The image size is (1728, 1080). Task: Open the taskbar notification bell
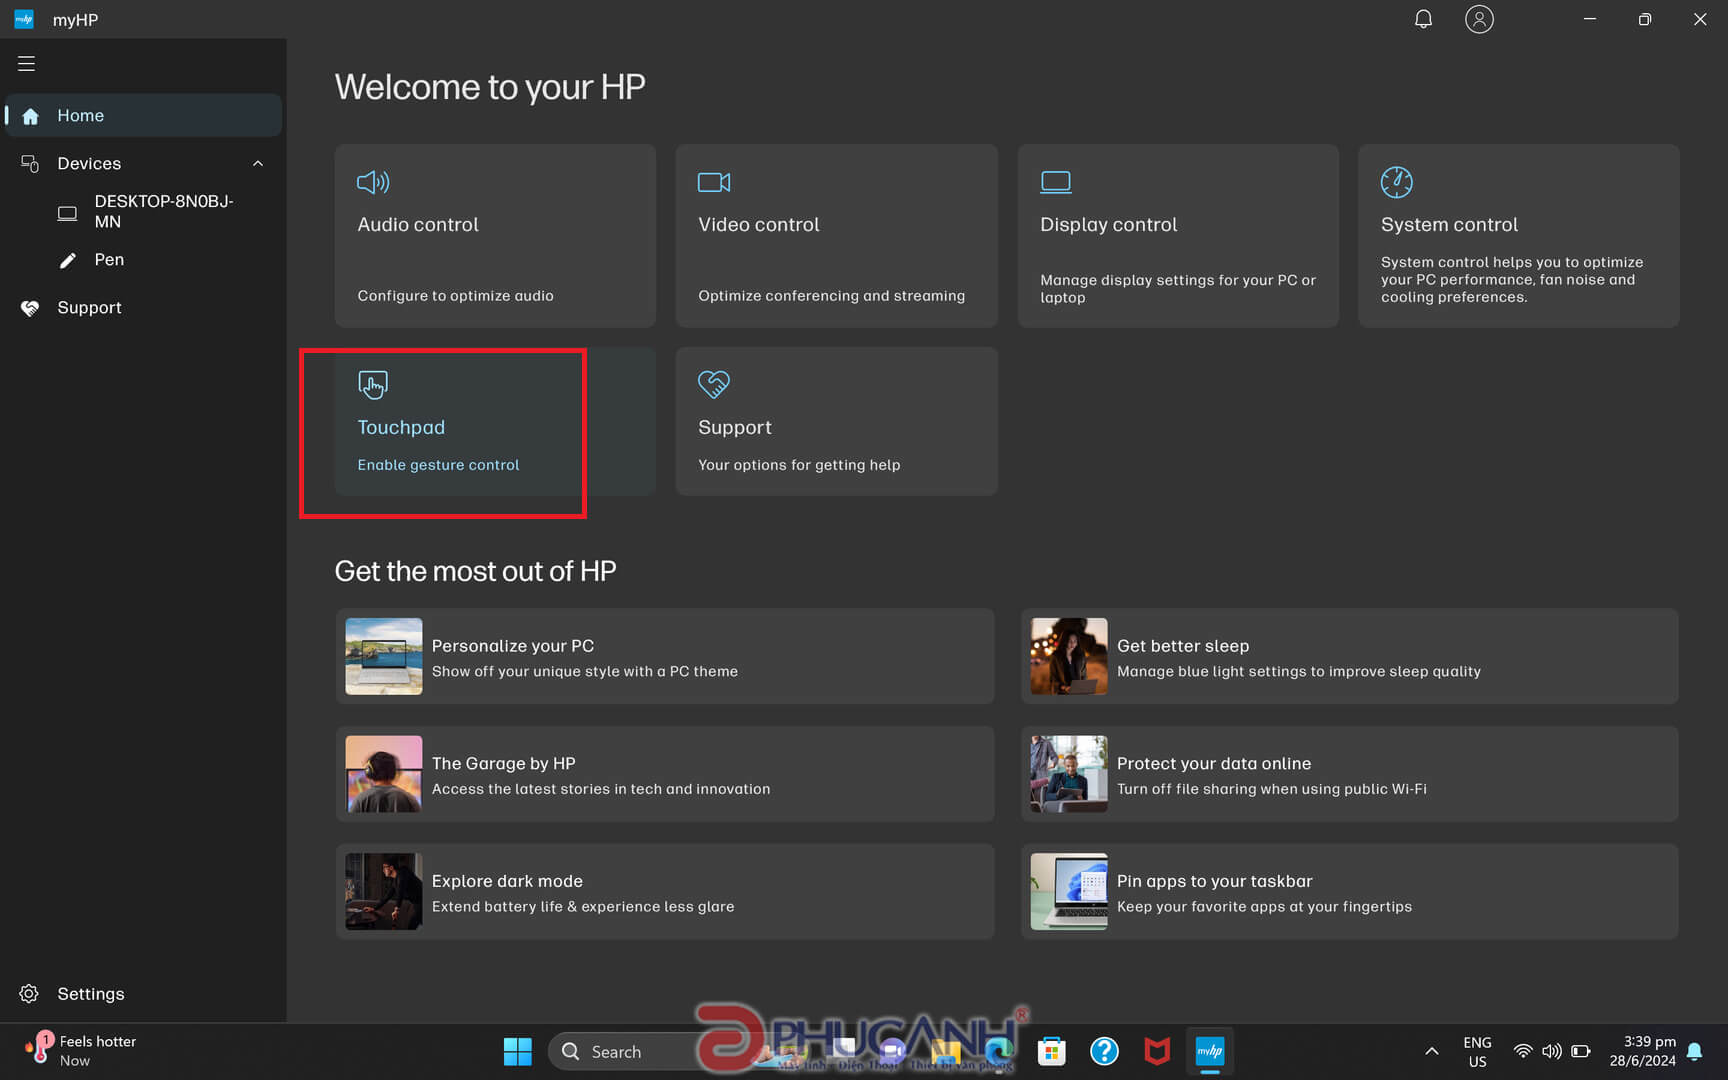1694,1051
